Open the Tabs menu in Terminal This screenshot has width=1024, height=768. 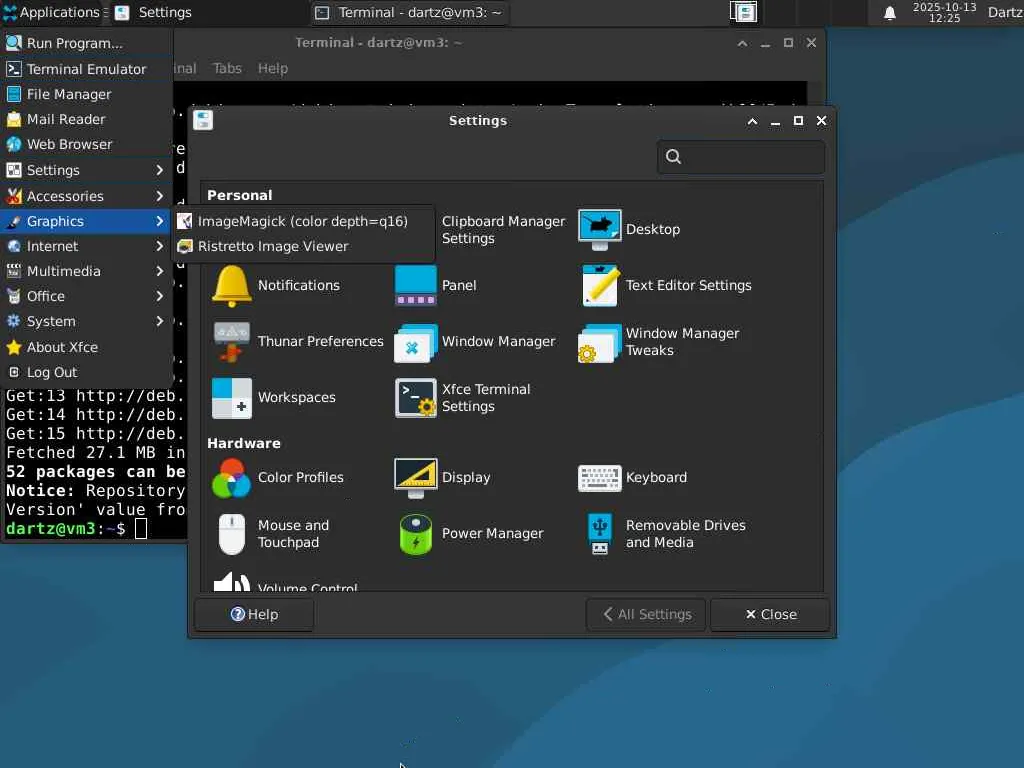click(227, 69)
